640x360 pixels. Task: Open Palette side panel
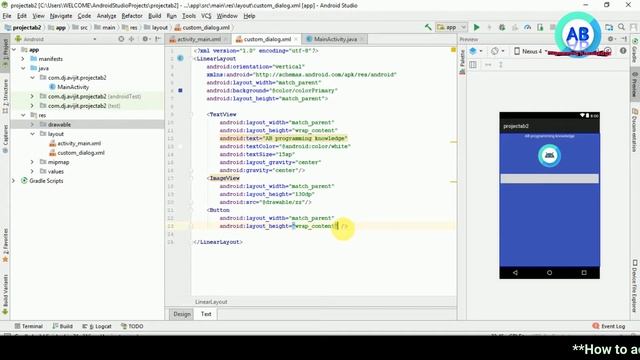pyautogui.click(x=462, y=61)
